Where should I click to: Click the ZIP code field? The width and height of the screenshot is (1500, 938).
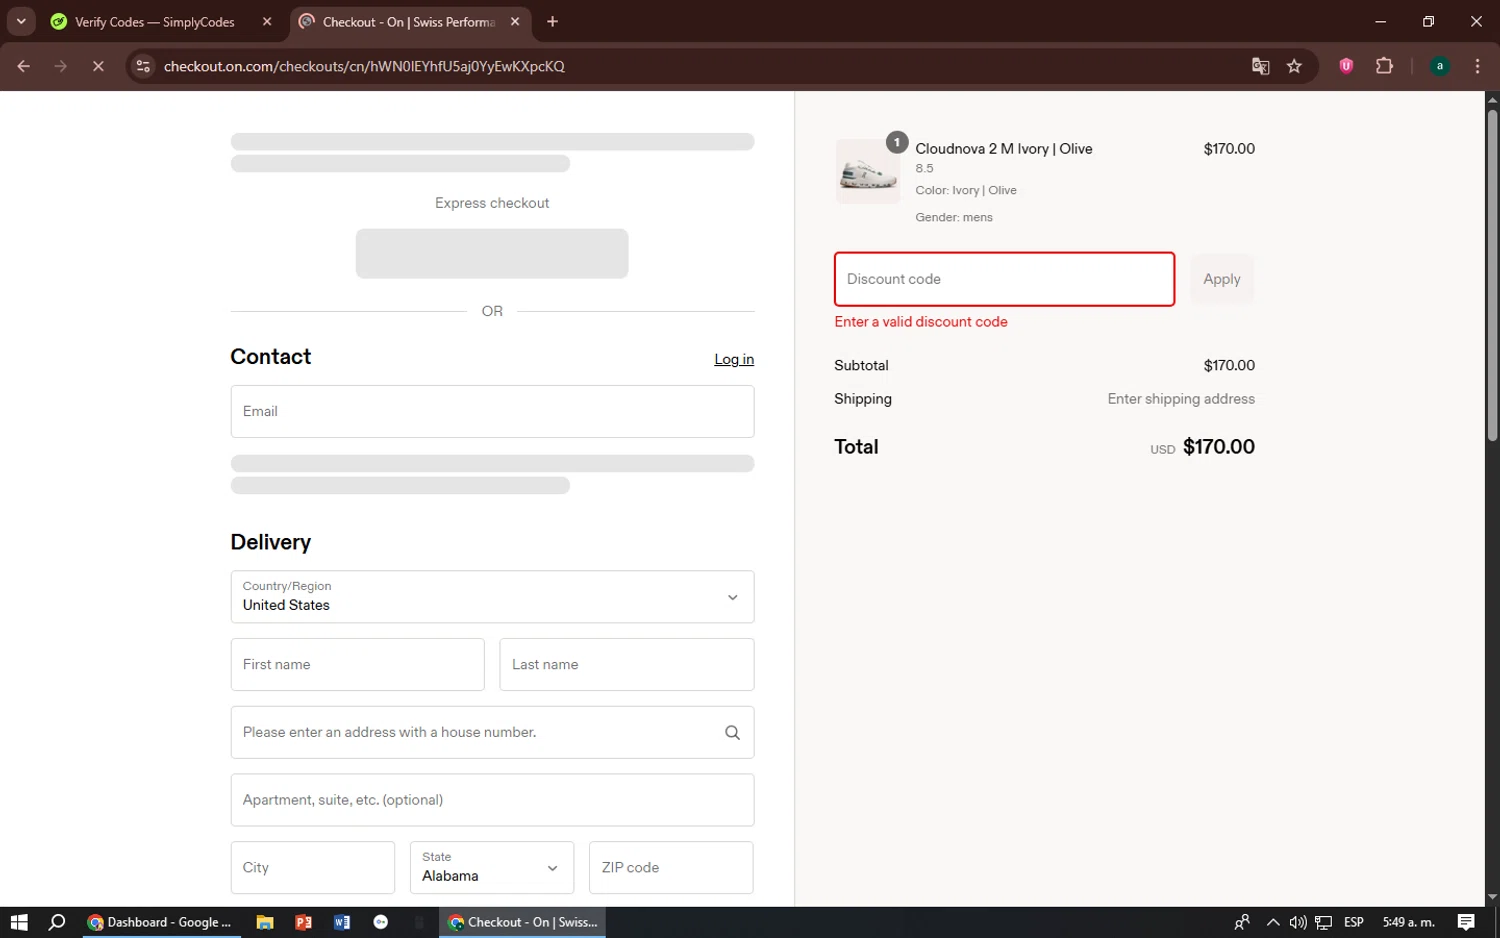coord(671,867)
